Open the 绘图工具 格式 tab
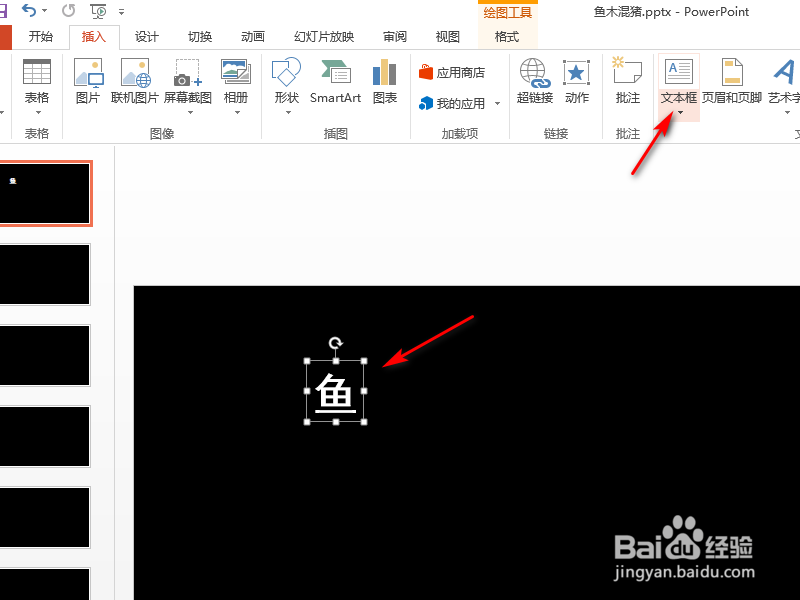This screenshot has width=800, height=600. (506, 36)
